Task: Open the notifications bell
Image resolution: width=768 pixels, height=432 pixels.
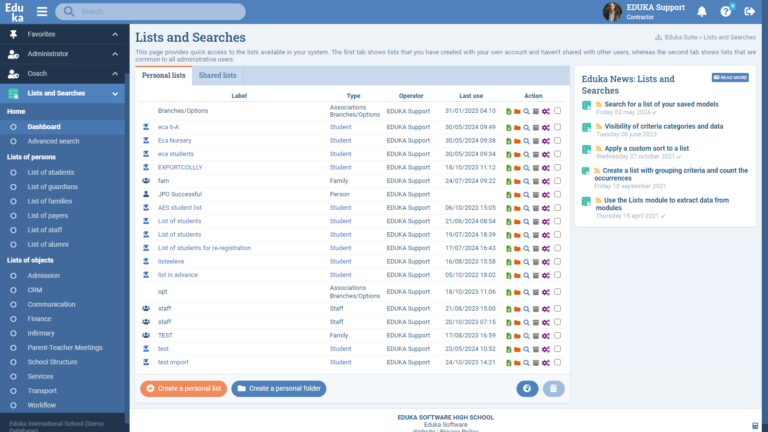Action: 702,11
